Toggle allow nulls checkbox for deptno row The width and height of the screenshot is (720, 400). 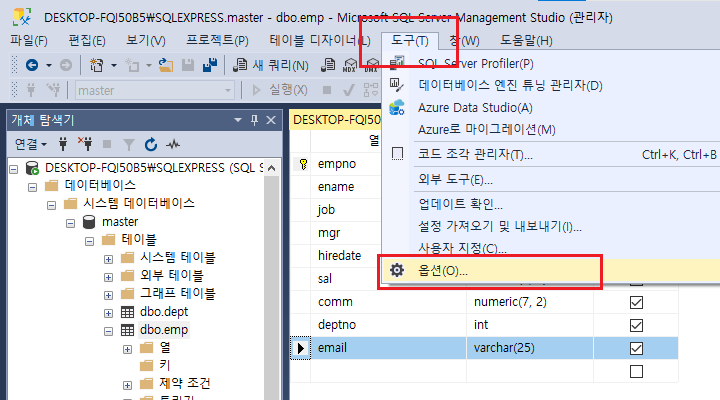click(x=636, y=326)
